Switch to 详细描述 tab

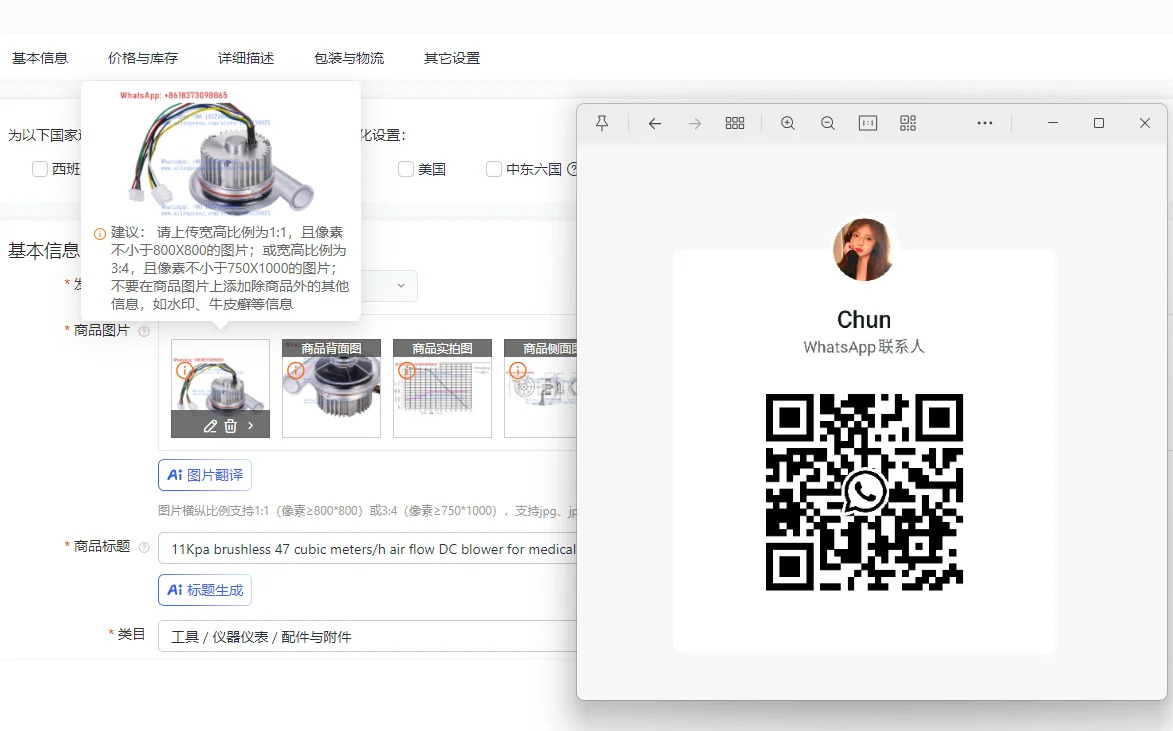246,58
